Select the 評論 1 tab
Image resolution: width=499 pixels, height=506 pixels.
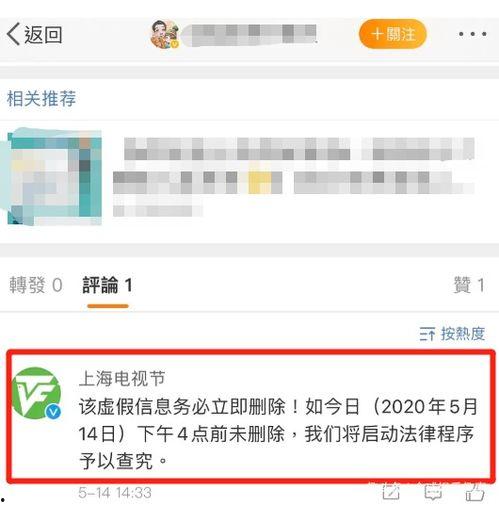tap(107, 285)
